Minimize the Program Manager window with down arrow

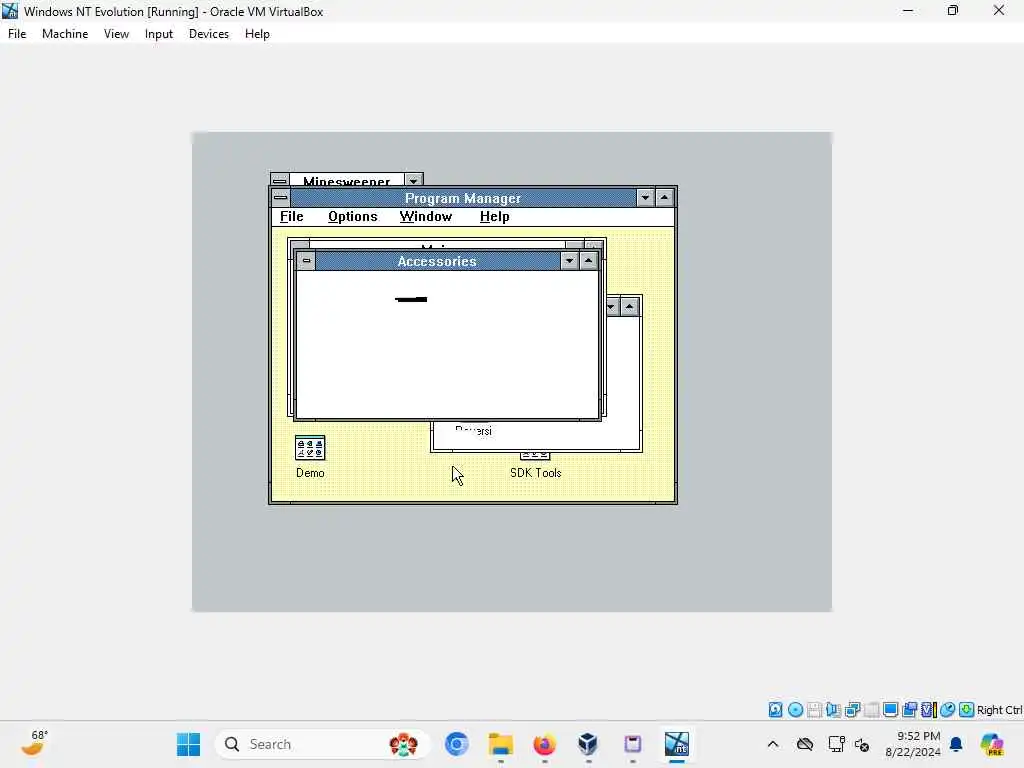[645, 197]
